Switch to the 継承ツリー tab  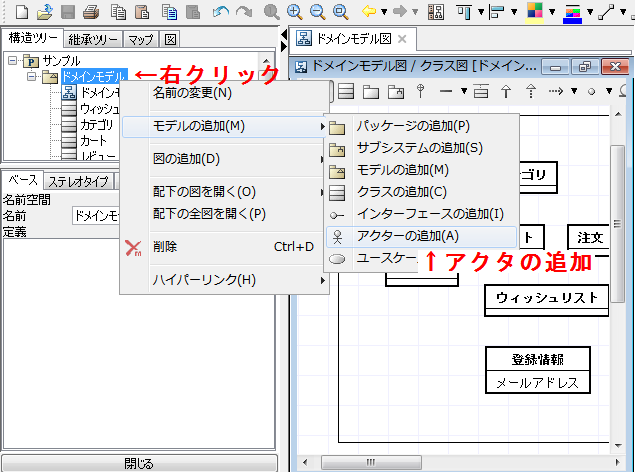pos(94,40)
